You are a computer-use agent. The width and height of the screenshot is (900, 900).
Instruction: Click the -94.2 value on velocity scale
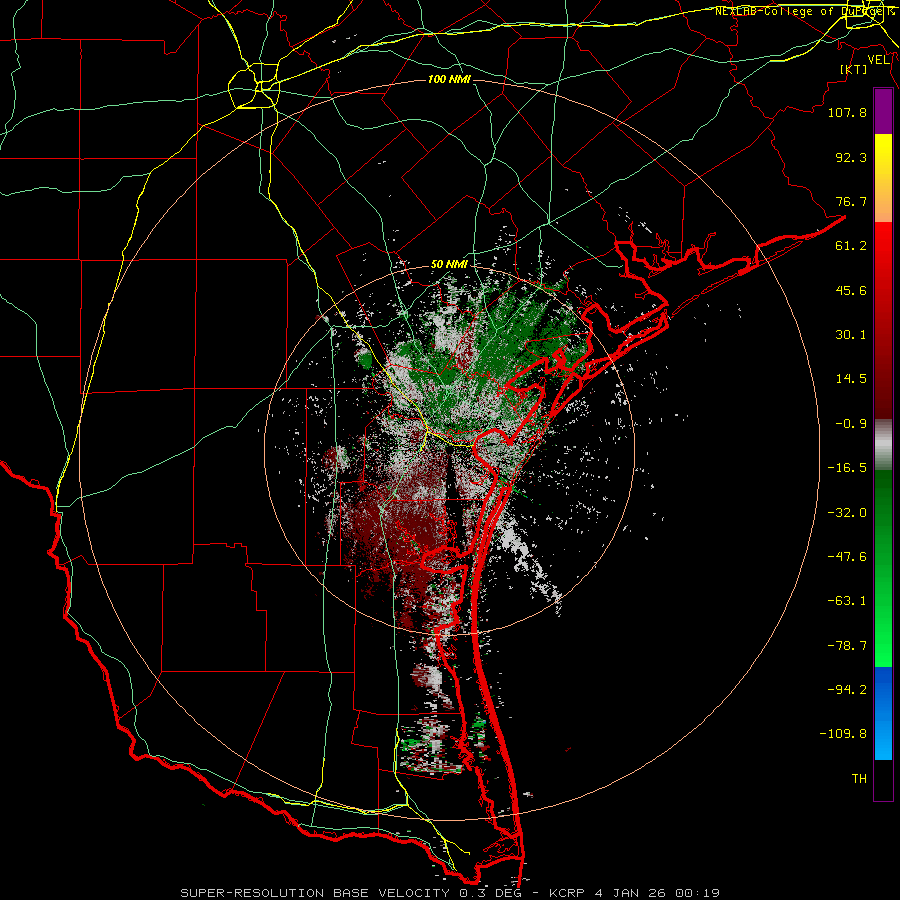coord(847,689)
